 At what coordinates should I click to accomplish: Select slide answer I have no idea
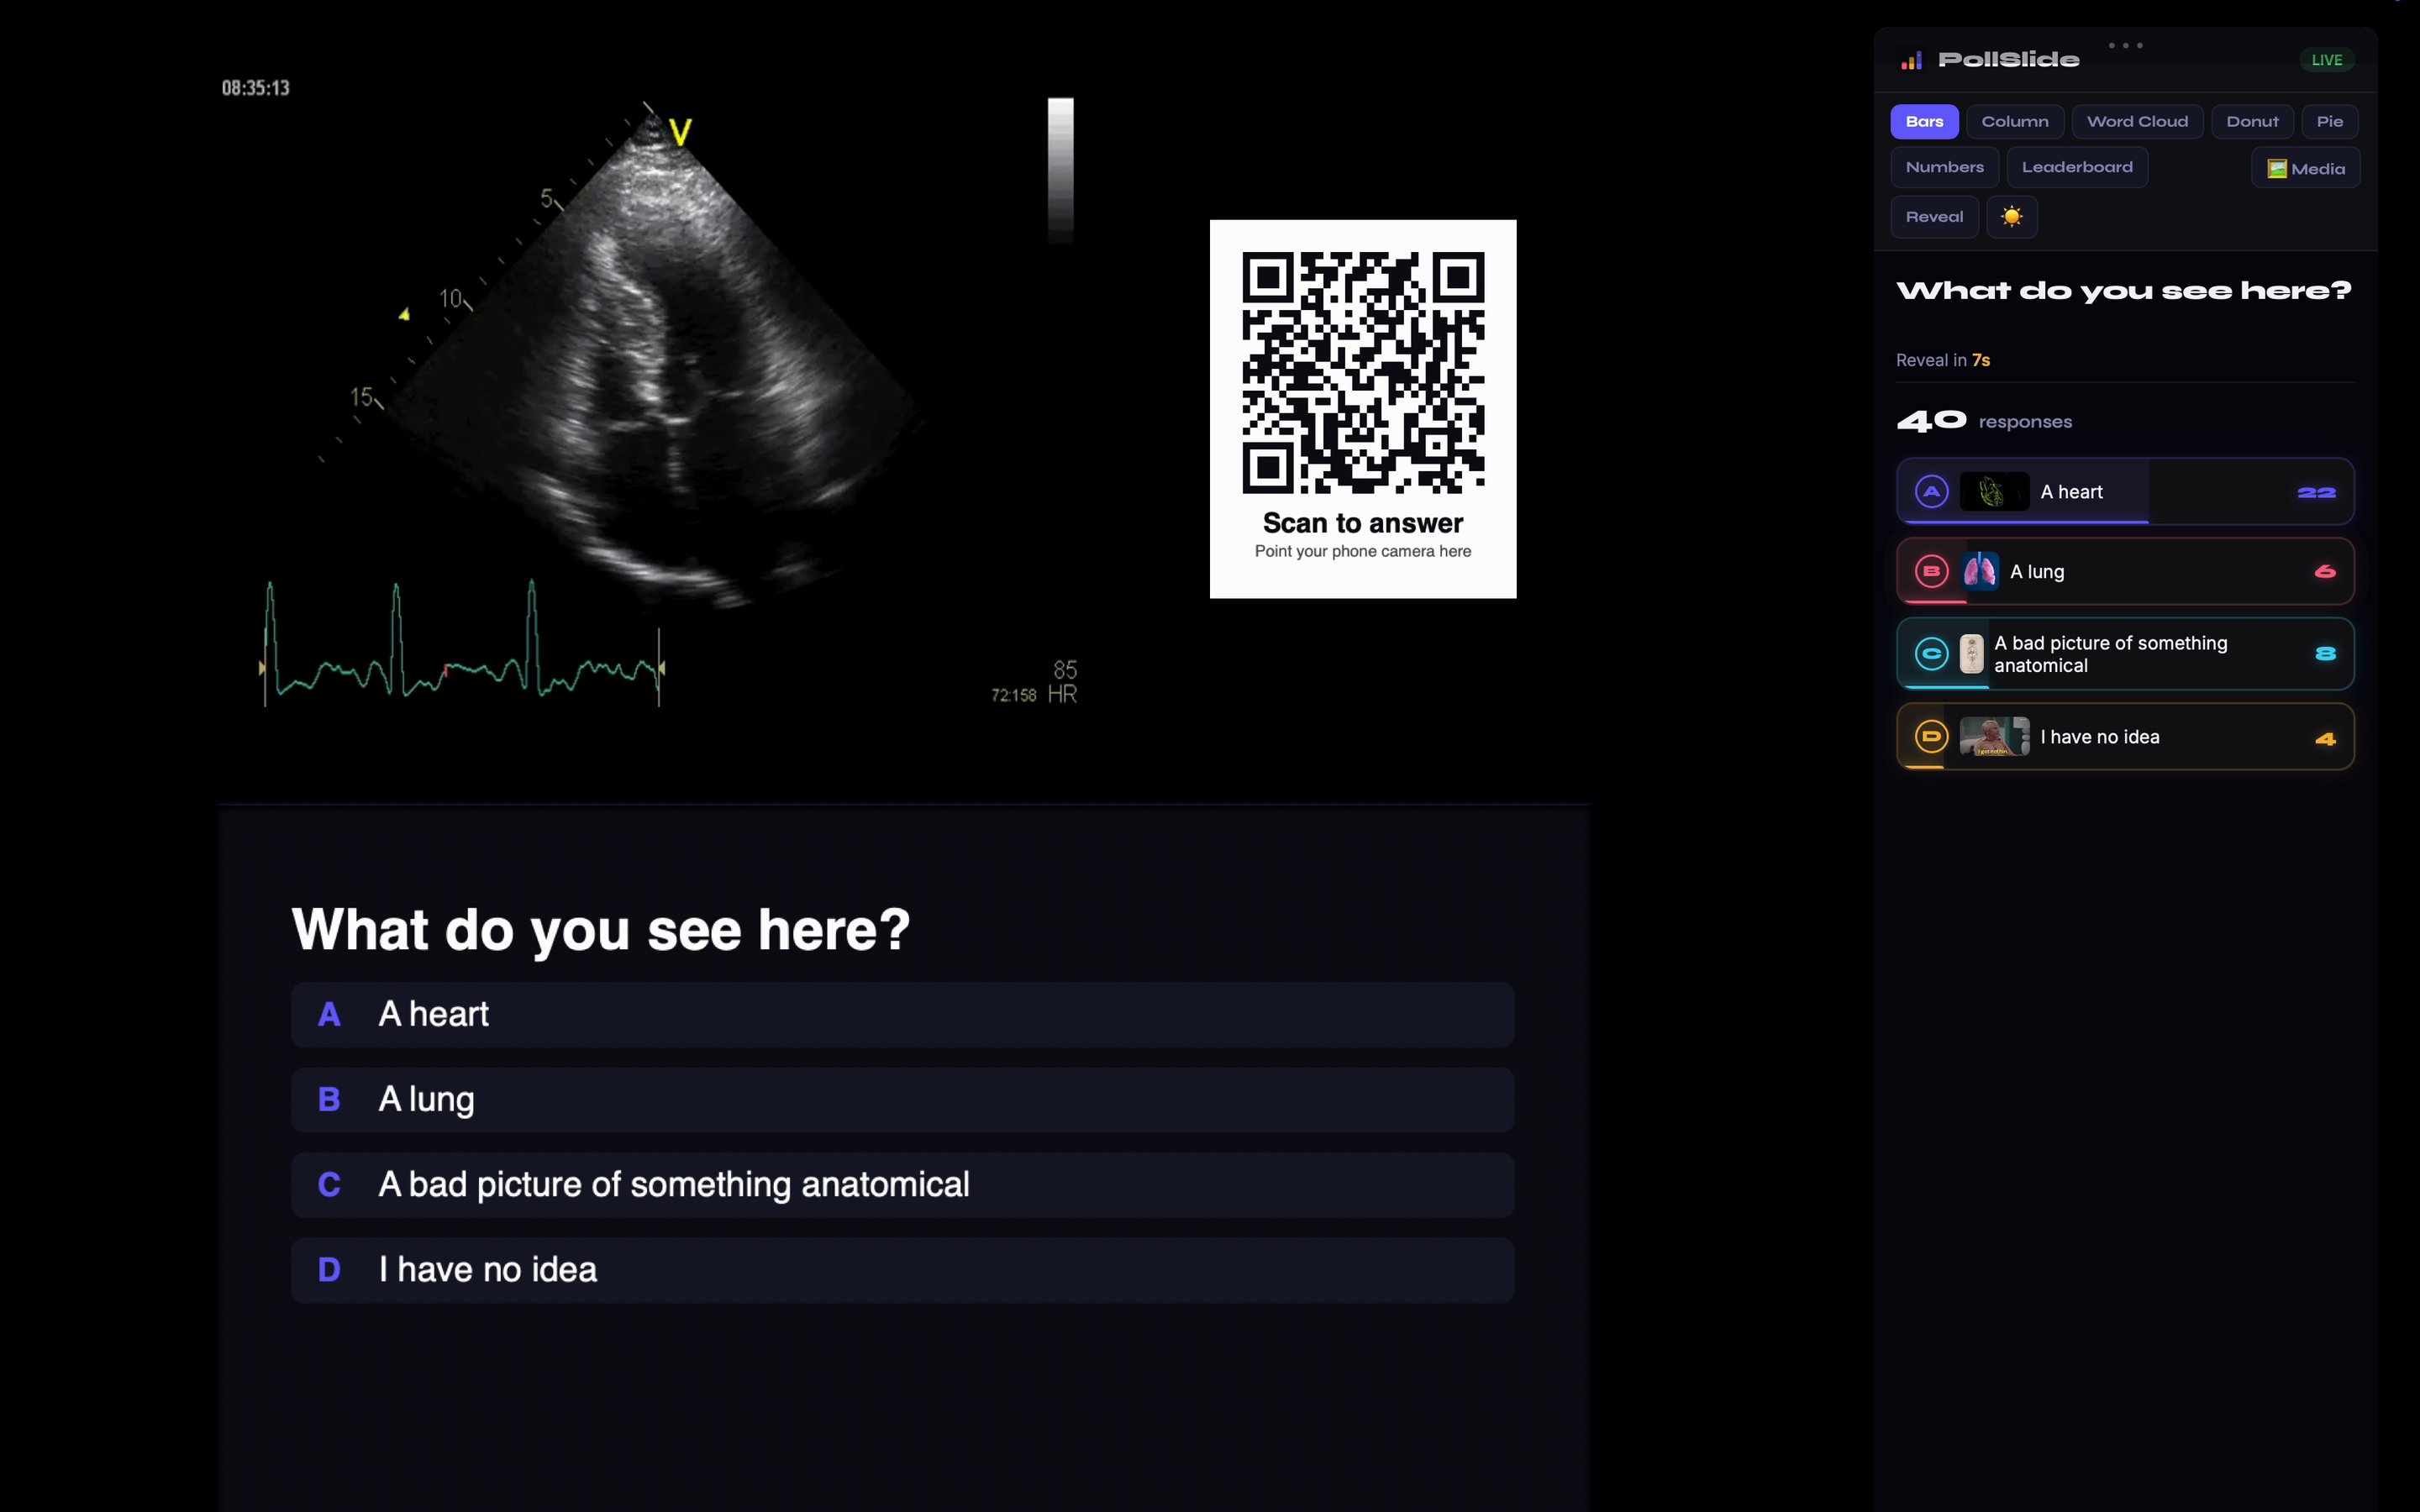click(x=902, y=1270)
